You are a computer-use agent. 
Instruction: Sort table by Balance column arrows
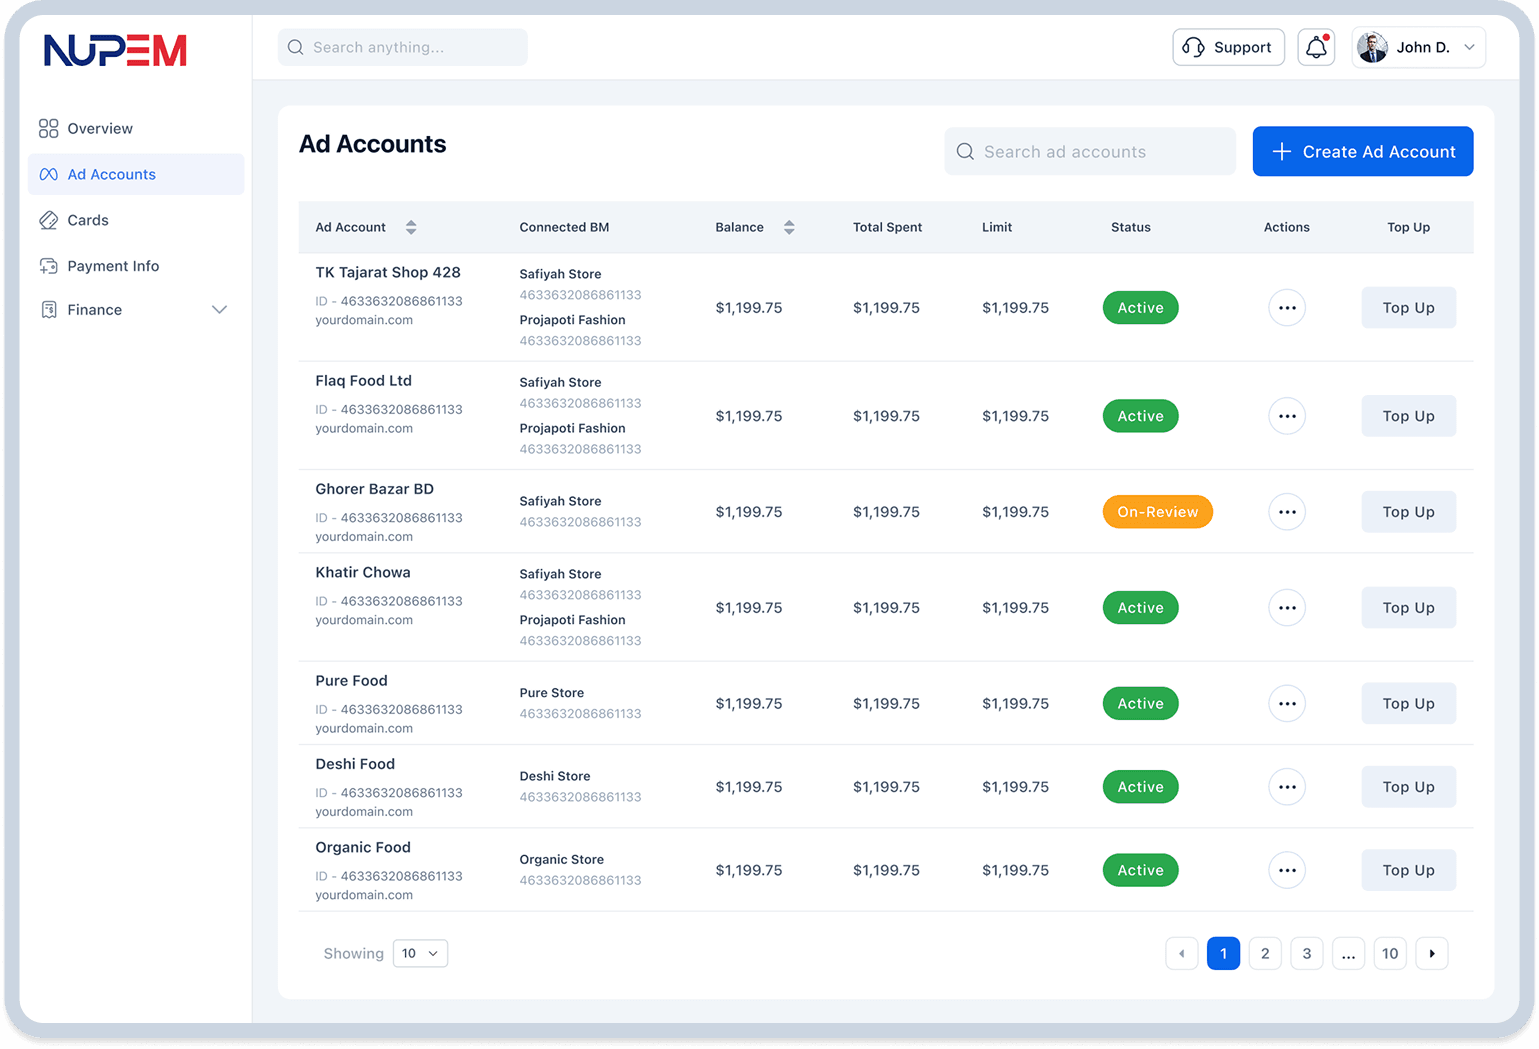point(789,227)
